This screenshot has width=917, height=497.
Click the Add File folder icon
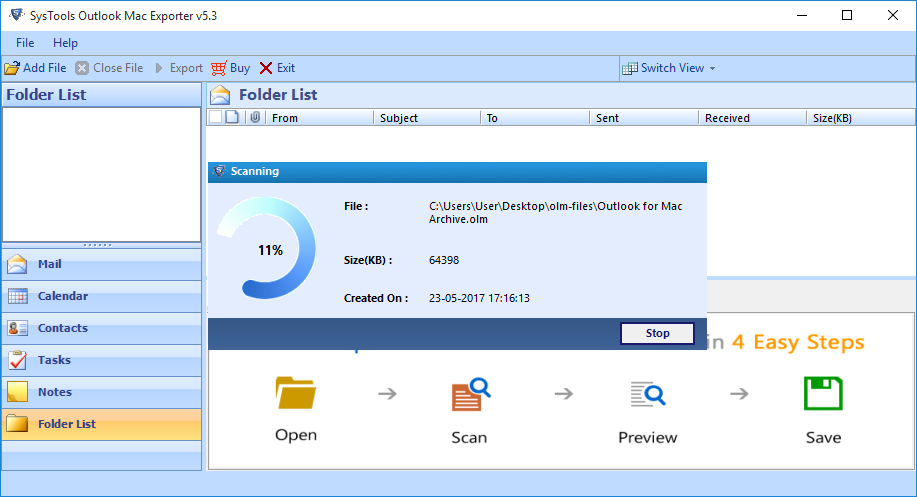click(12, 68)
